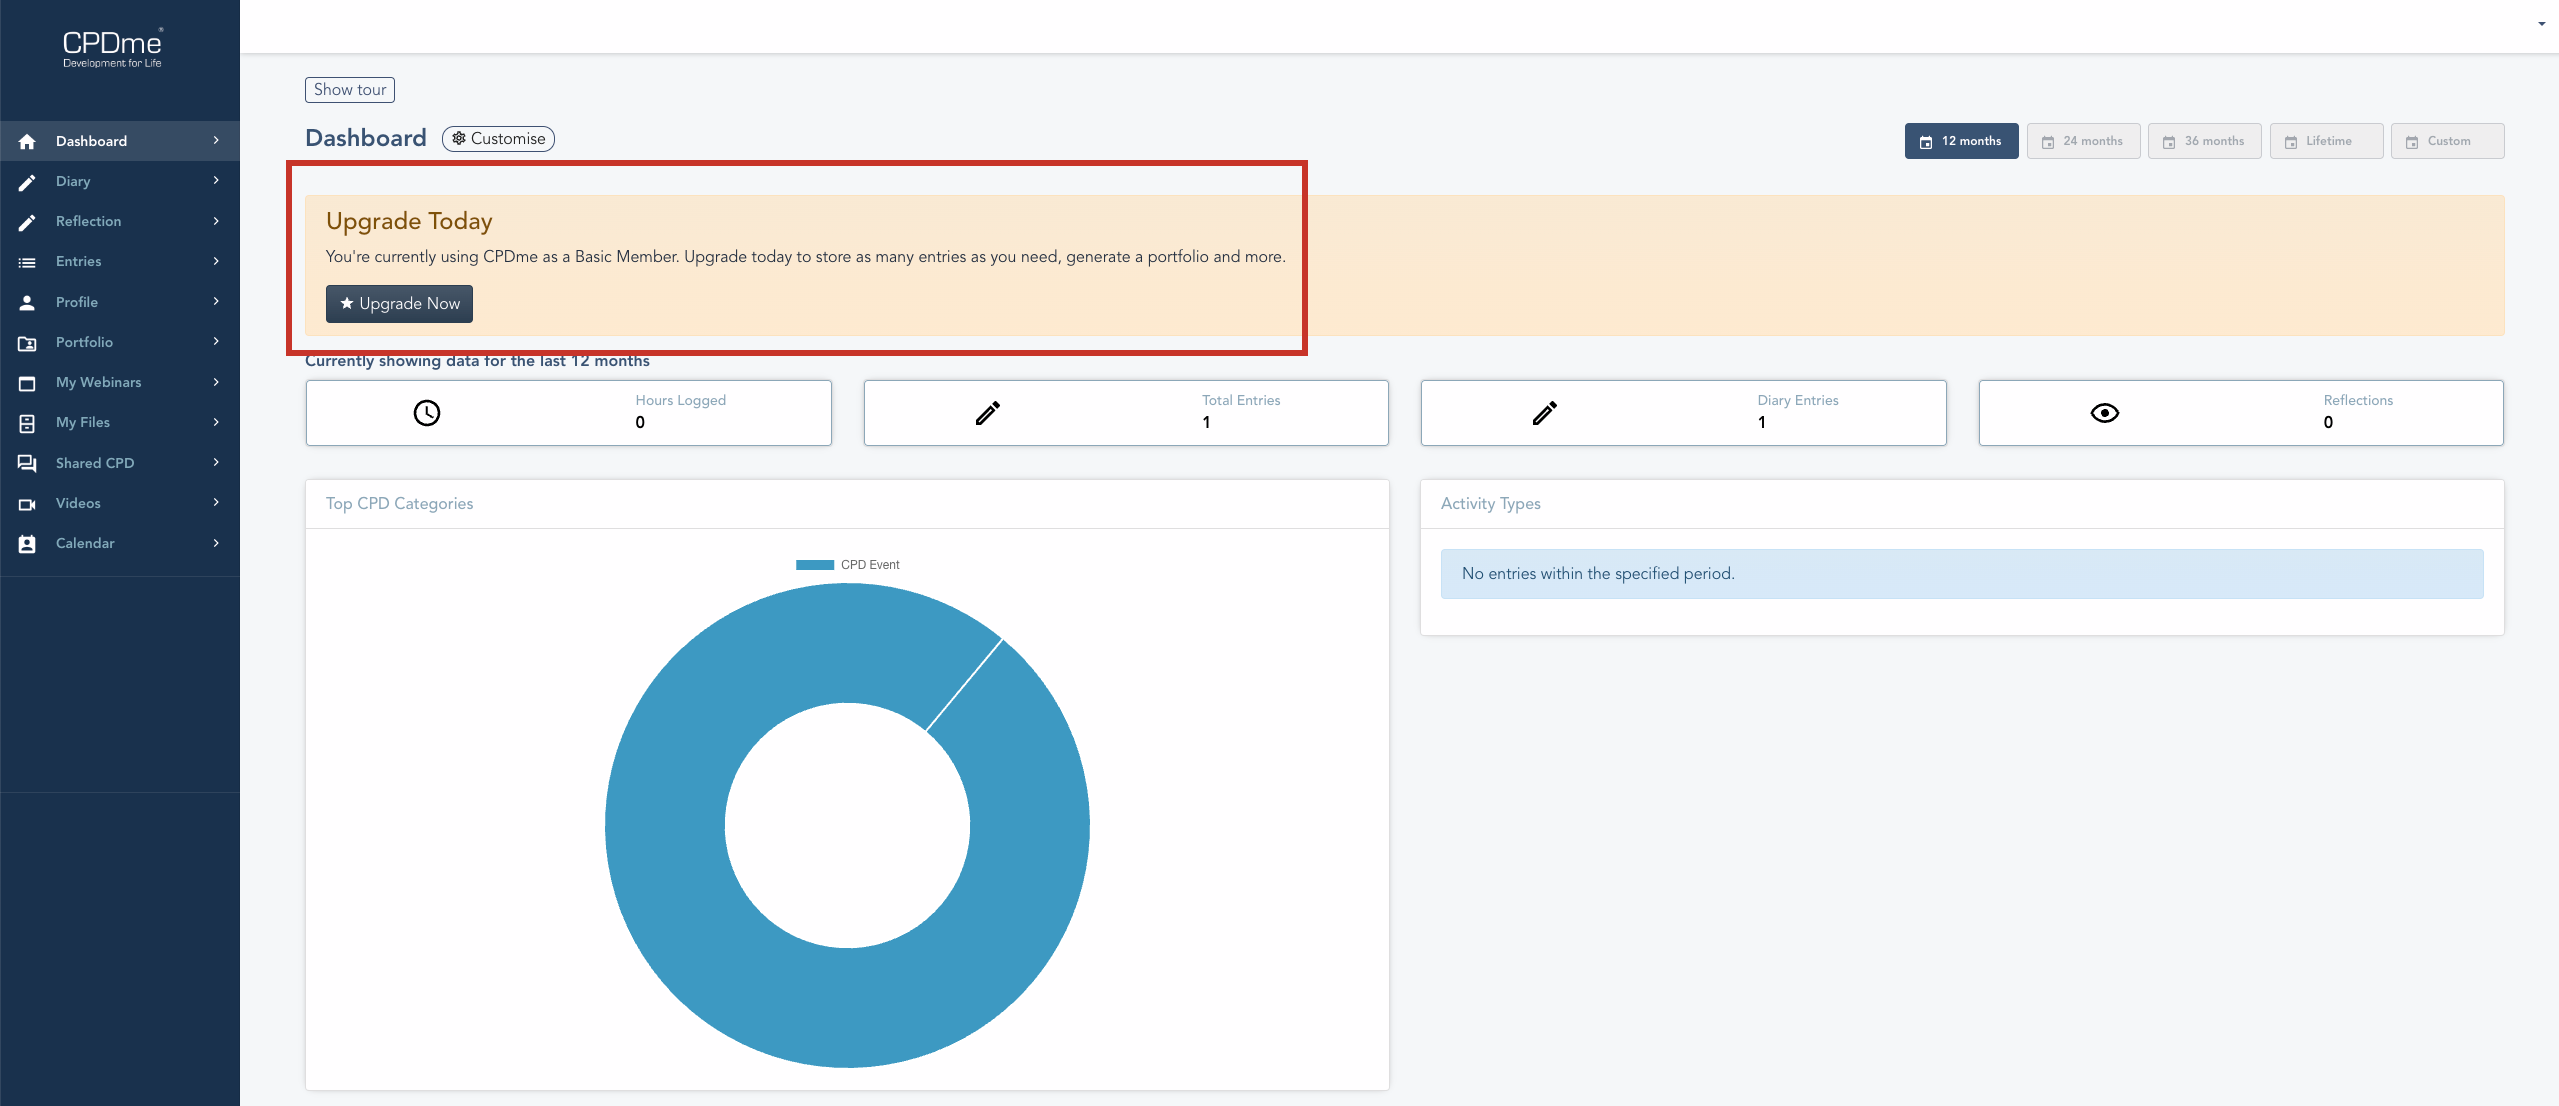This screenshot has width=2559, height=1106.
Task: Click the Show tour button
Action: coord(350,90)
